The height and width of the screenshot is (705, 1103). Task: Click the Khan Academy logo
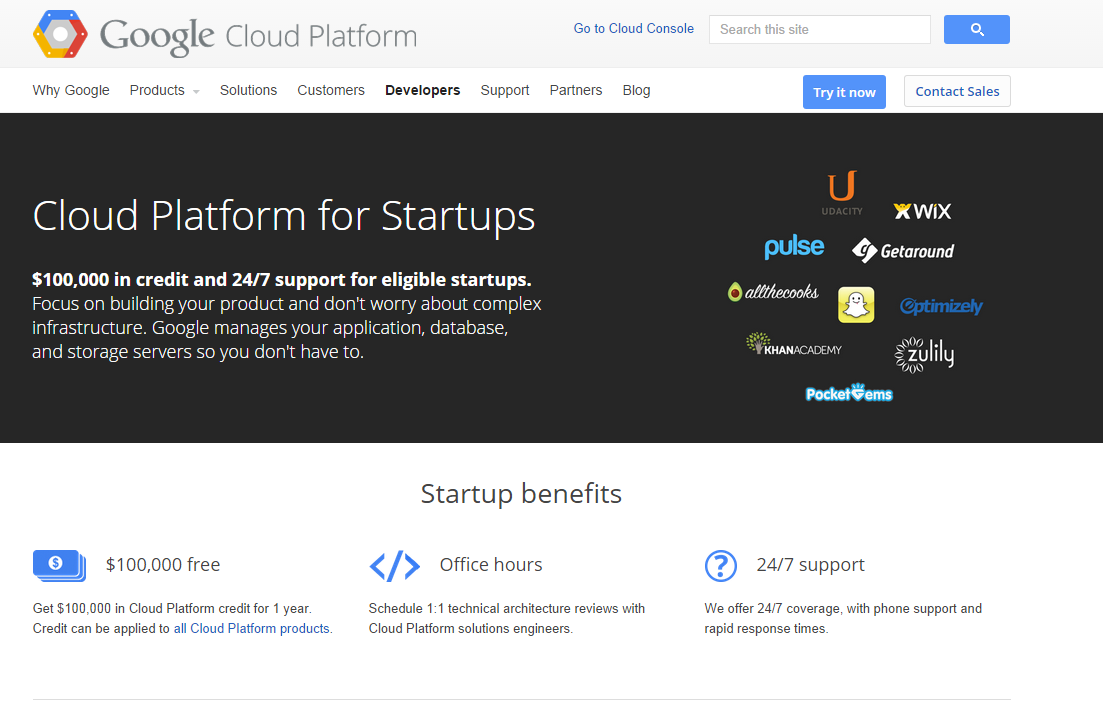click(x=793, y=344)
